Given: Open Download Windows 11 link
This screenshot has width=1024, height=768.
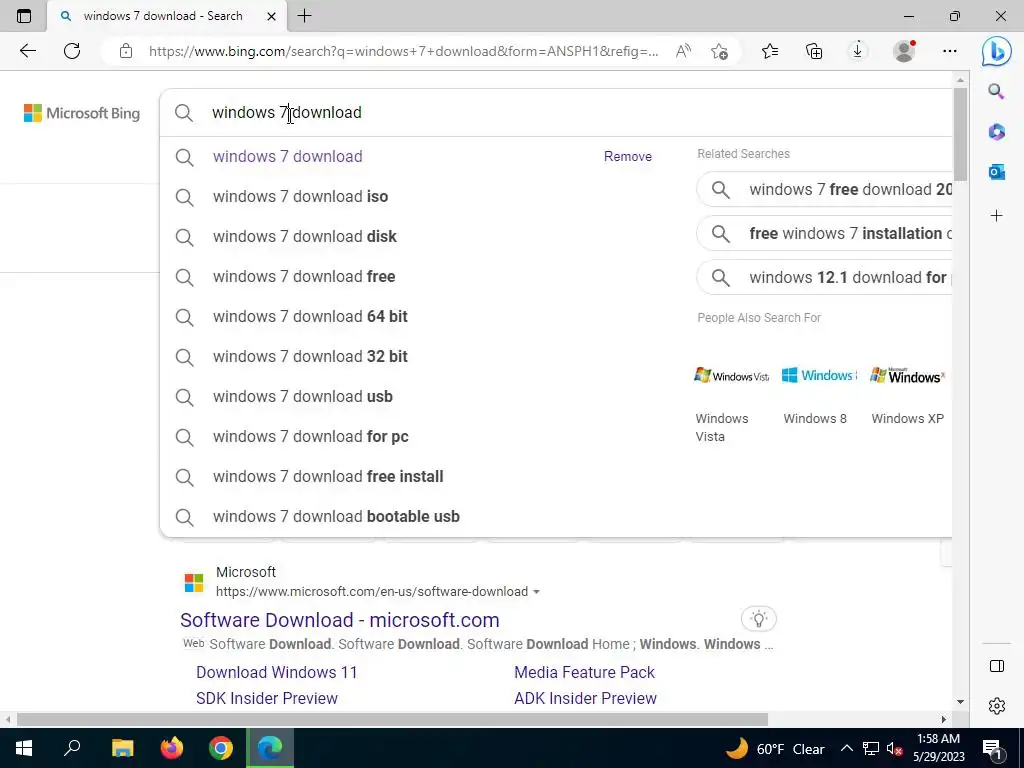Looking at the screenshot, I should [277, 672].
